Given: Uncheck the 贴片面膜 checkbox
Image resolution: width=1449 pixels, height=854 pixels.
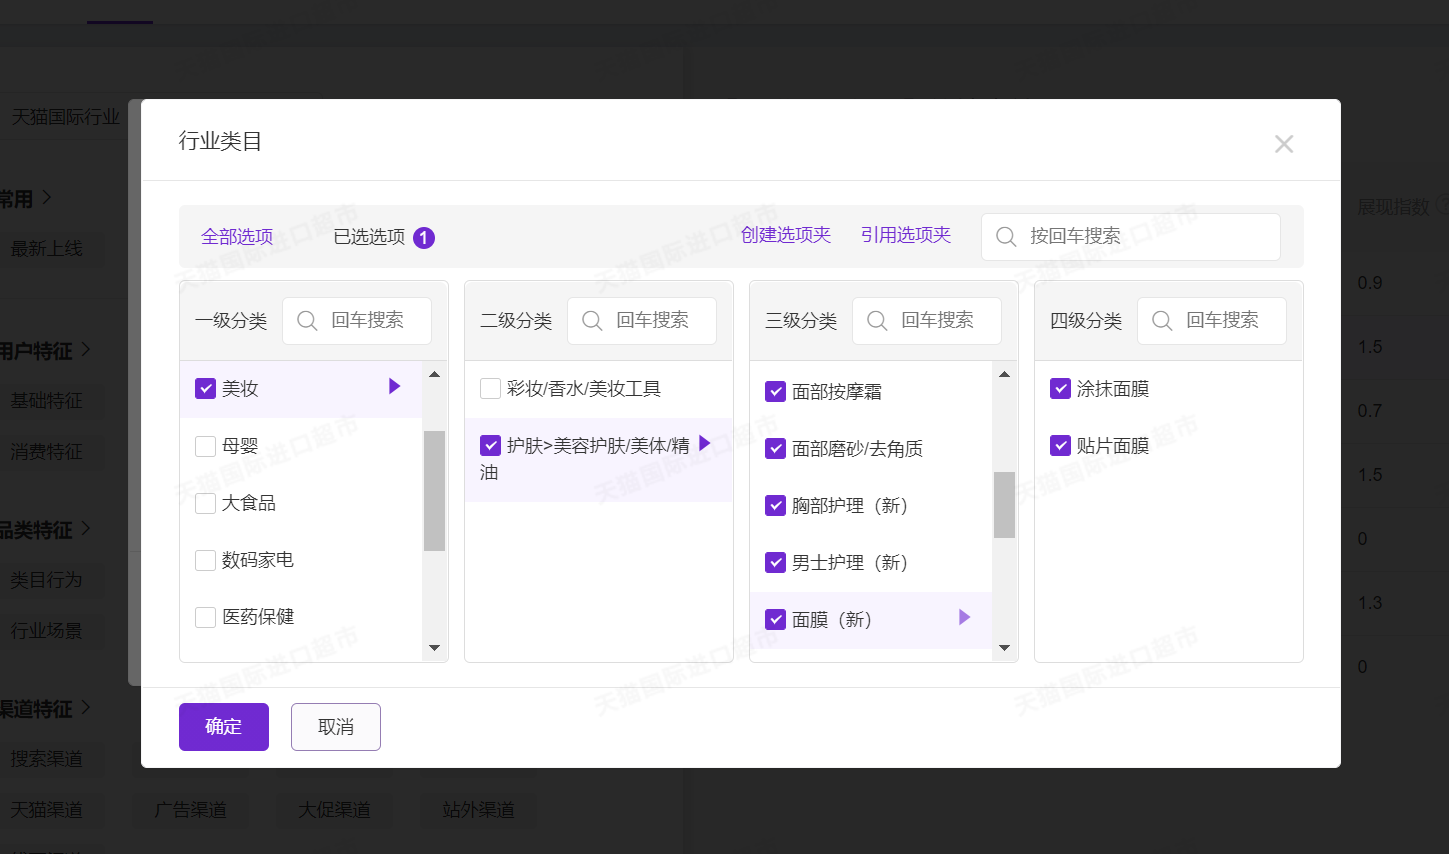Looking at the screenshot, I should (x=1060, y=446).
